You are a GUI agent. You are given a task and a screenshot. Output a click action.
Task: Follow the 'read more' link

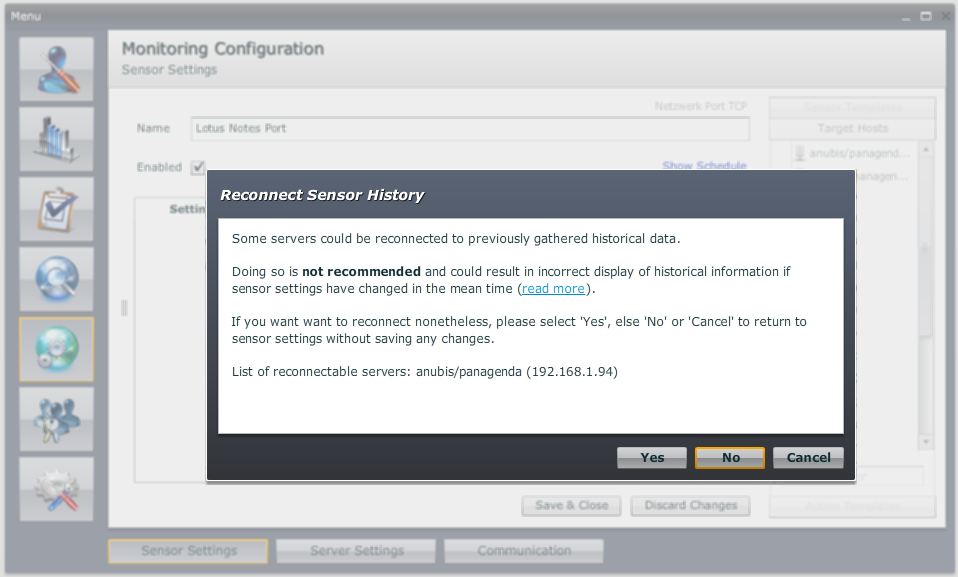(553, 288)
